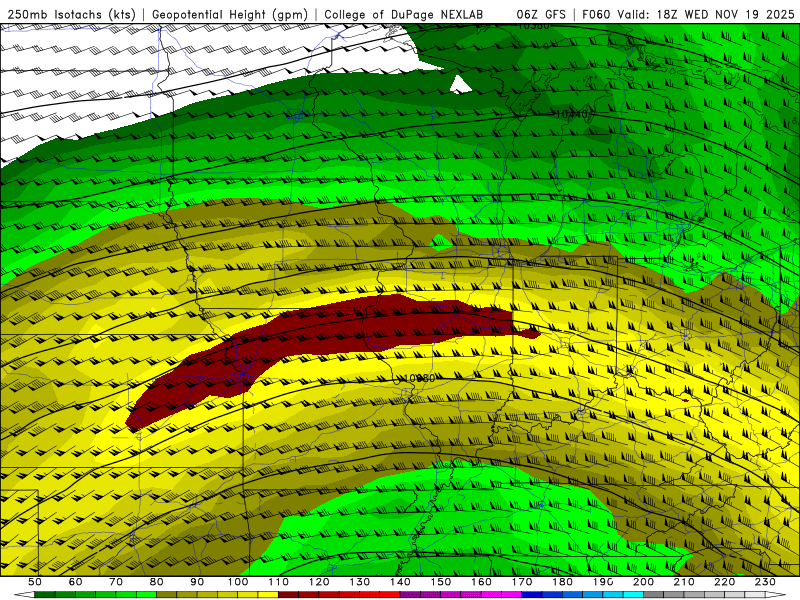Screen dimensions: 800x600
Task: Click the '170' color scale label
Action: pyautogui.click(x=522, y=582)
